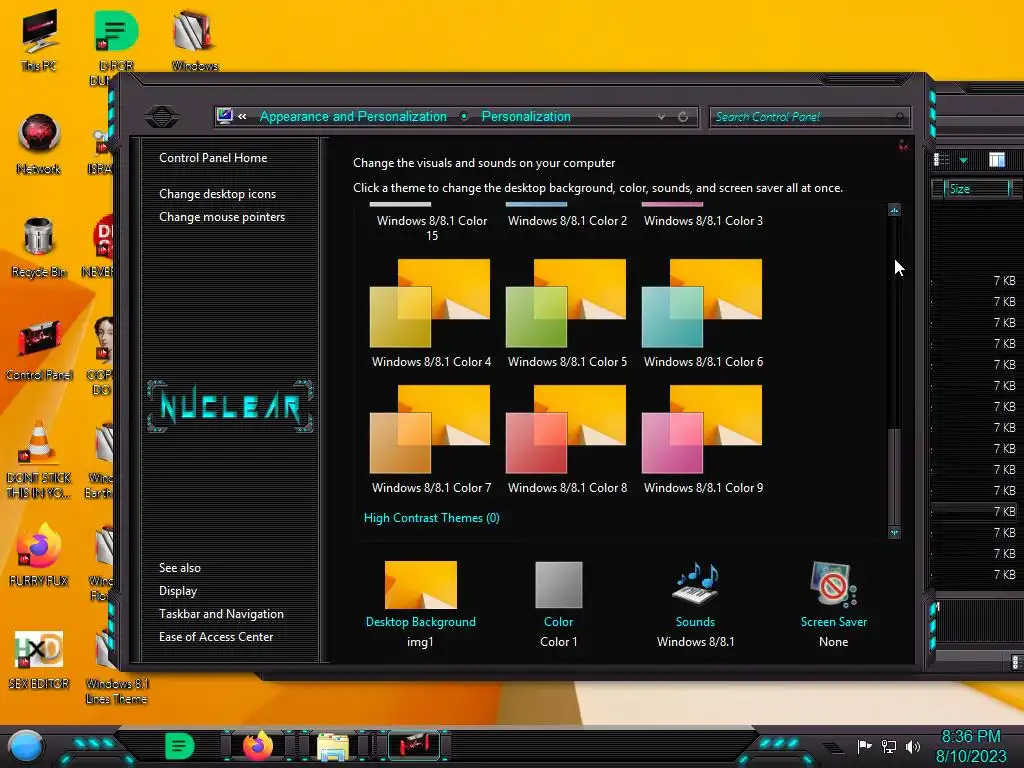Select Windows 8/8.1 Color 7 theme
This screenshot has width=1024, height=768.
(431, 439)
